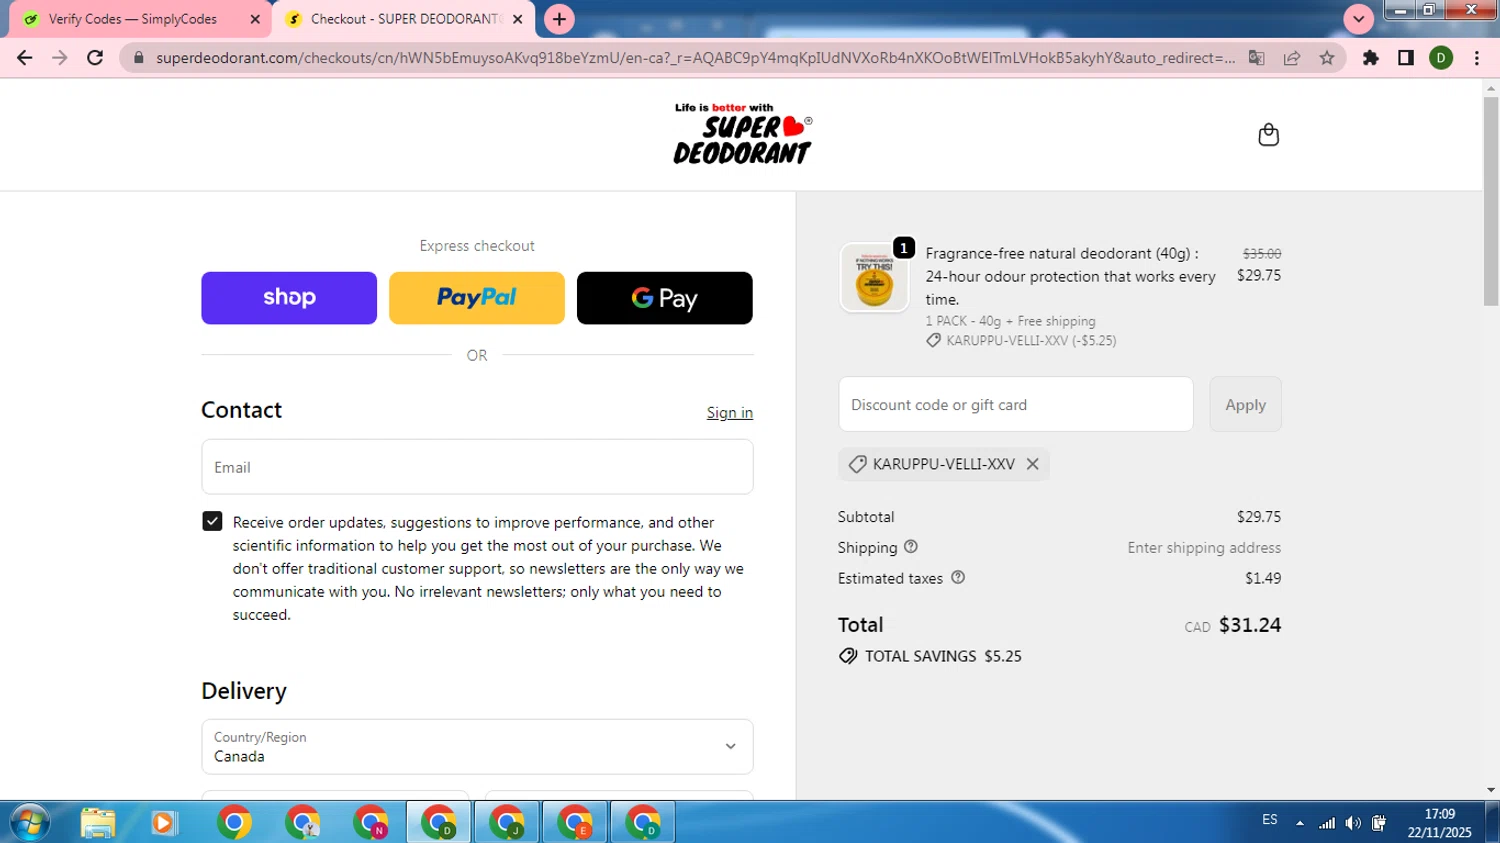Click the volume speaker tray icon
Image resolution: width=1500 pixels, height=843 pixels.
(1353, 823)
